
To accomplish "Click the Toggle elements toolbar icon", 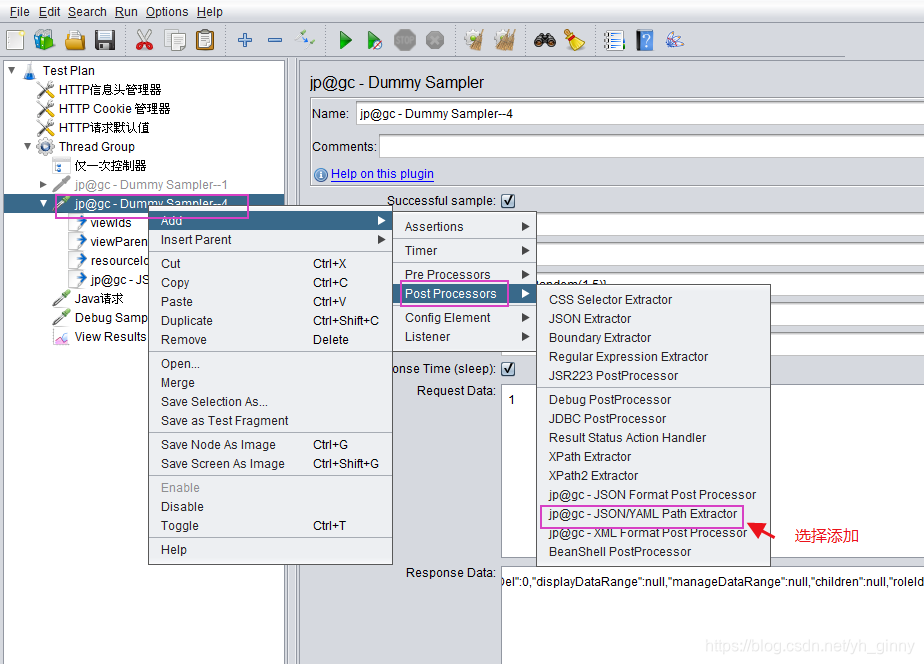I will 305,40.
